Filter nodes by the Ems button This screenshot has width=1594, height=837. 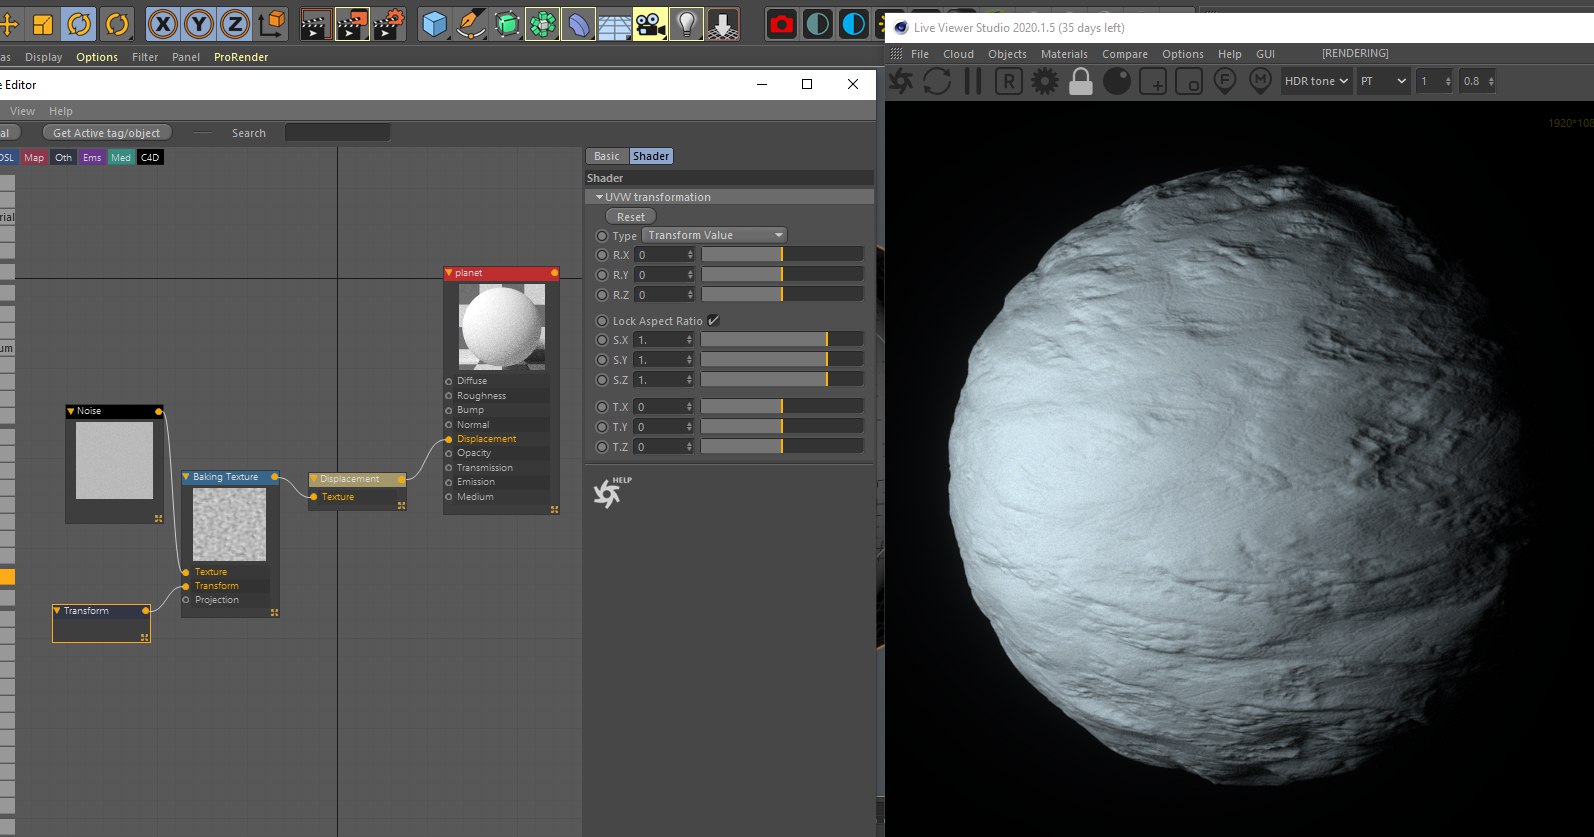pyautogui.click(x=92, y=158)
